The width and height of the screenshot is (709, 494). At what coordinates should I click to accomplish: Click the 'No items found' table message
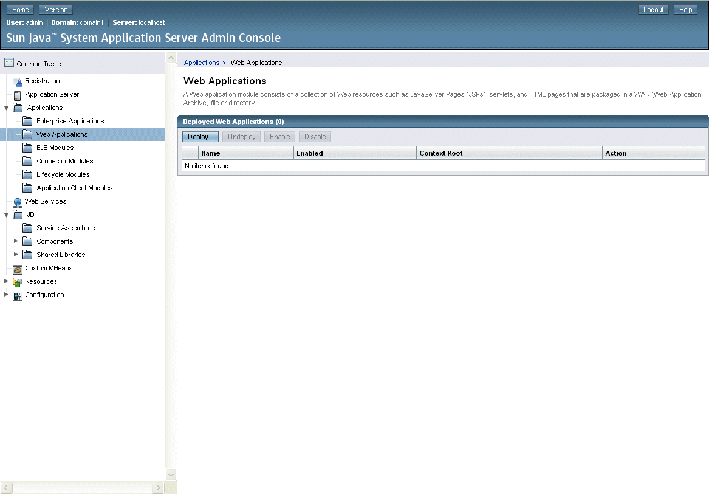(206, 166)
